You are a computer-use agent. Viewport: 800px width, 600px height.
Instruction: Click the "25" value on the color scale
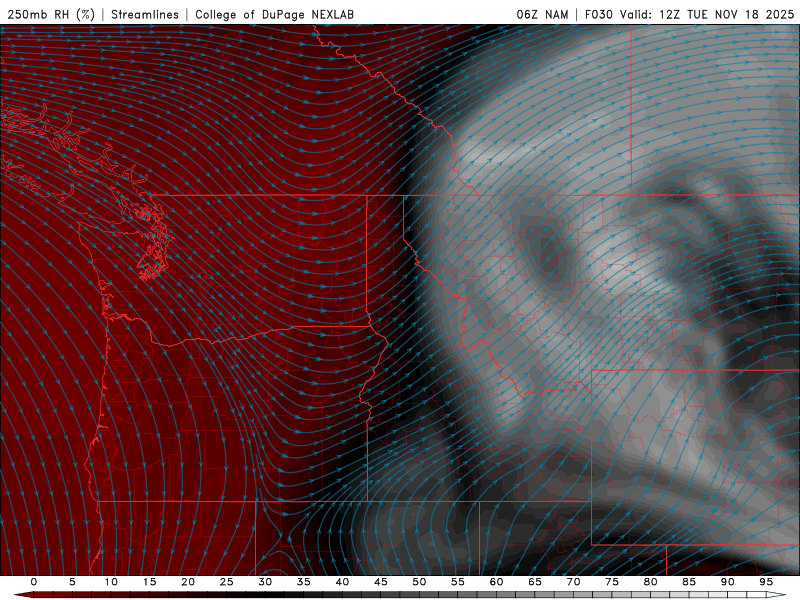click(227, 582)
